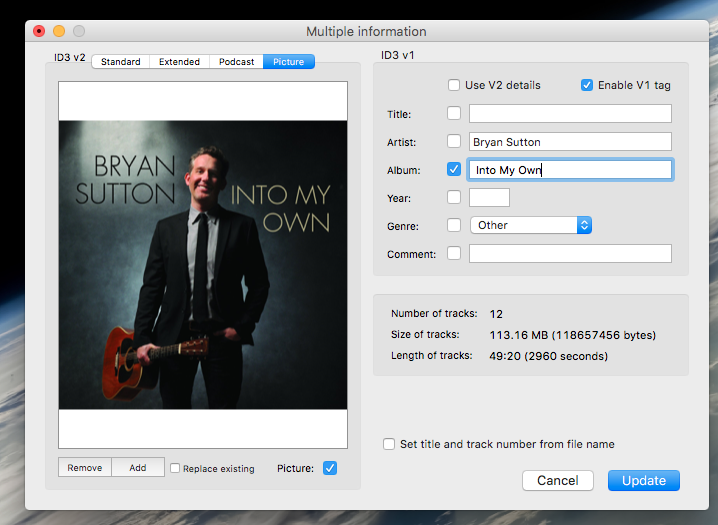Click the 'Size of tracks:' label

(425, 335)
